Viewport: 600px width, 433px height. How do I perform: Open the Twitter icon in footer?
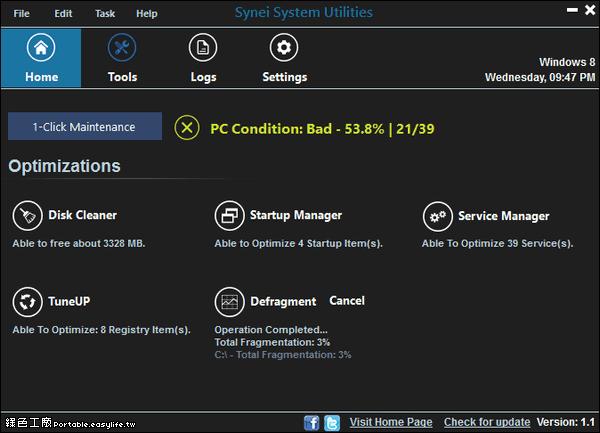331,422
